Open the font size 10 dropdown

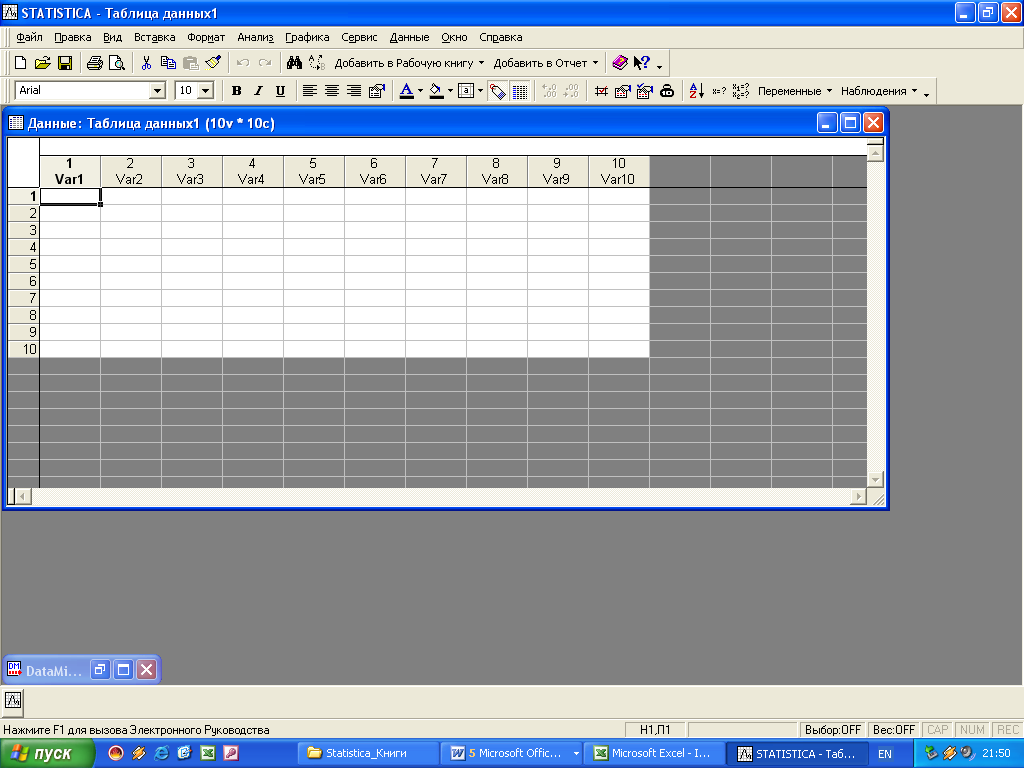(x=206, y=91)
